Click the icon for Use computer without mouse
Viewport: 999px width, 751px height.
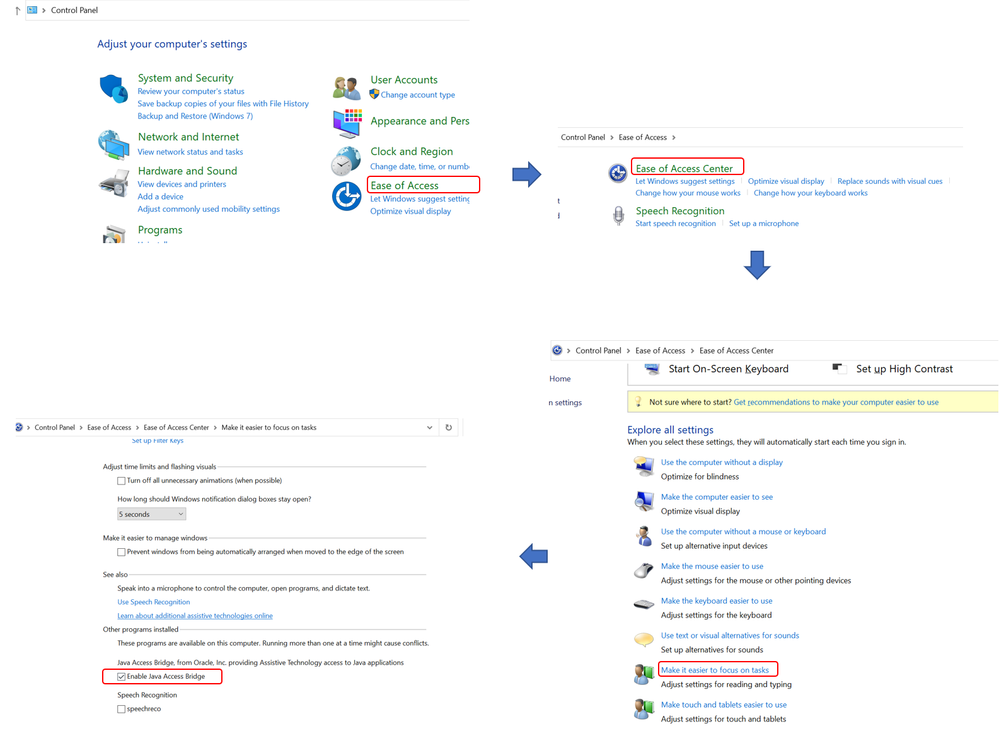(x=643, y=536)
